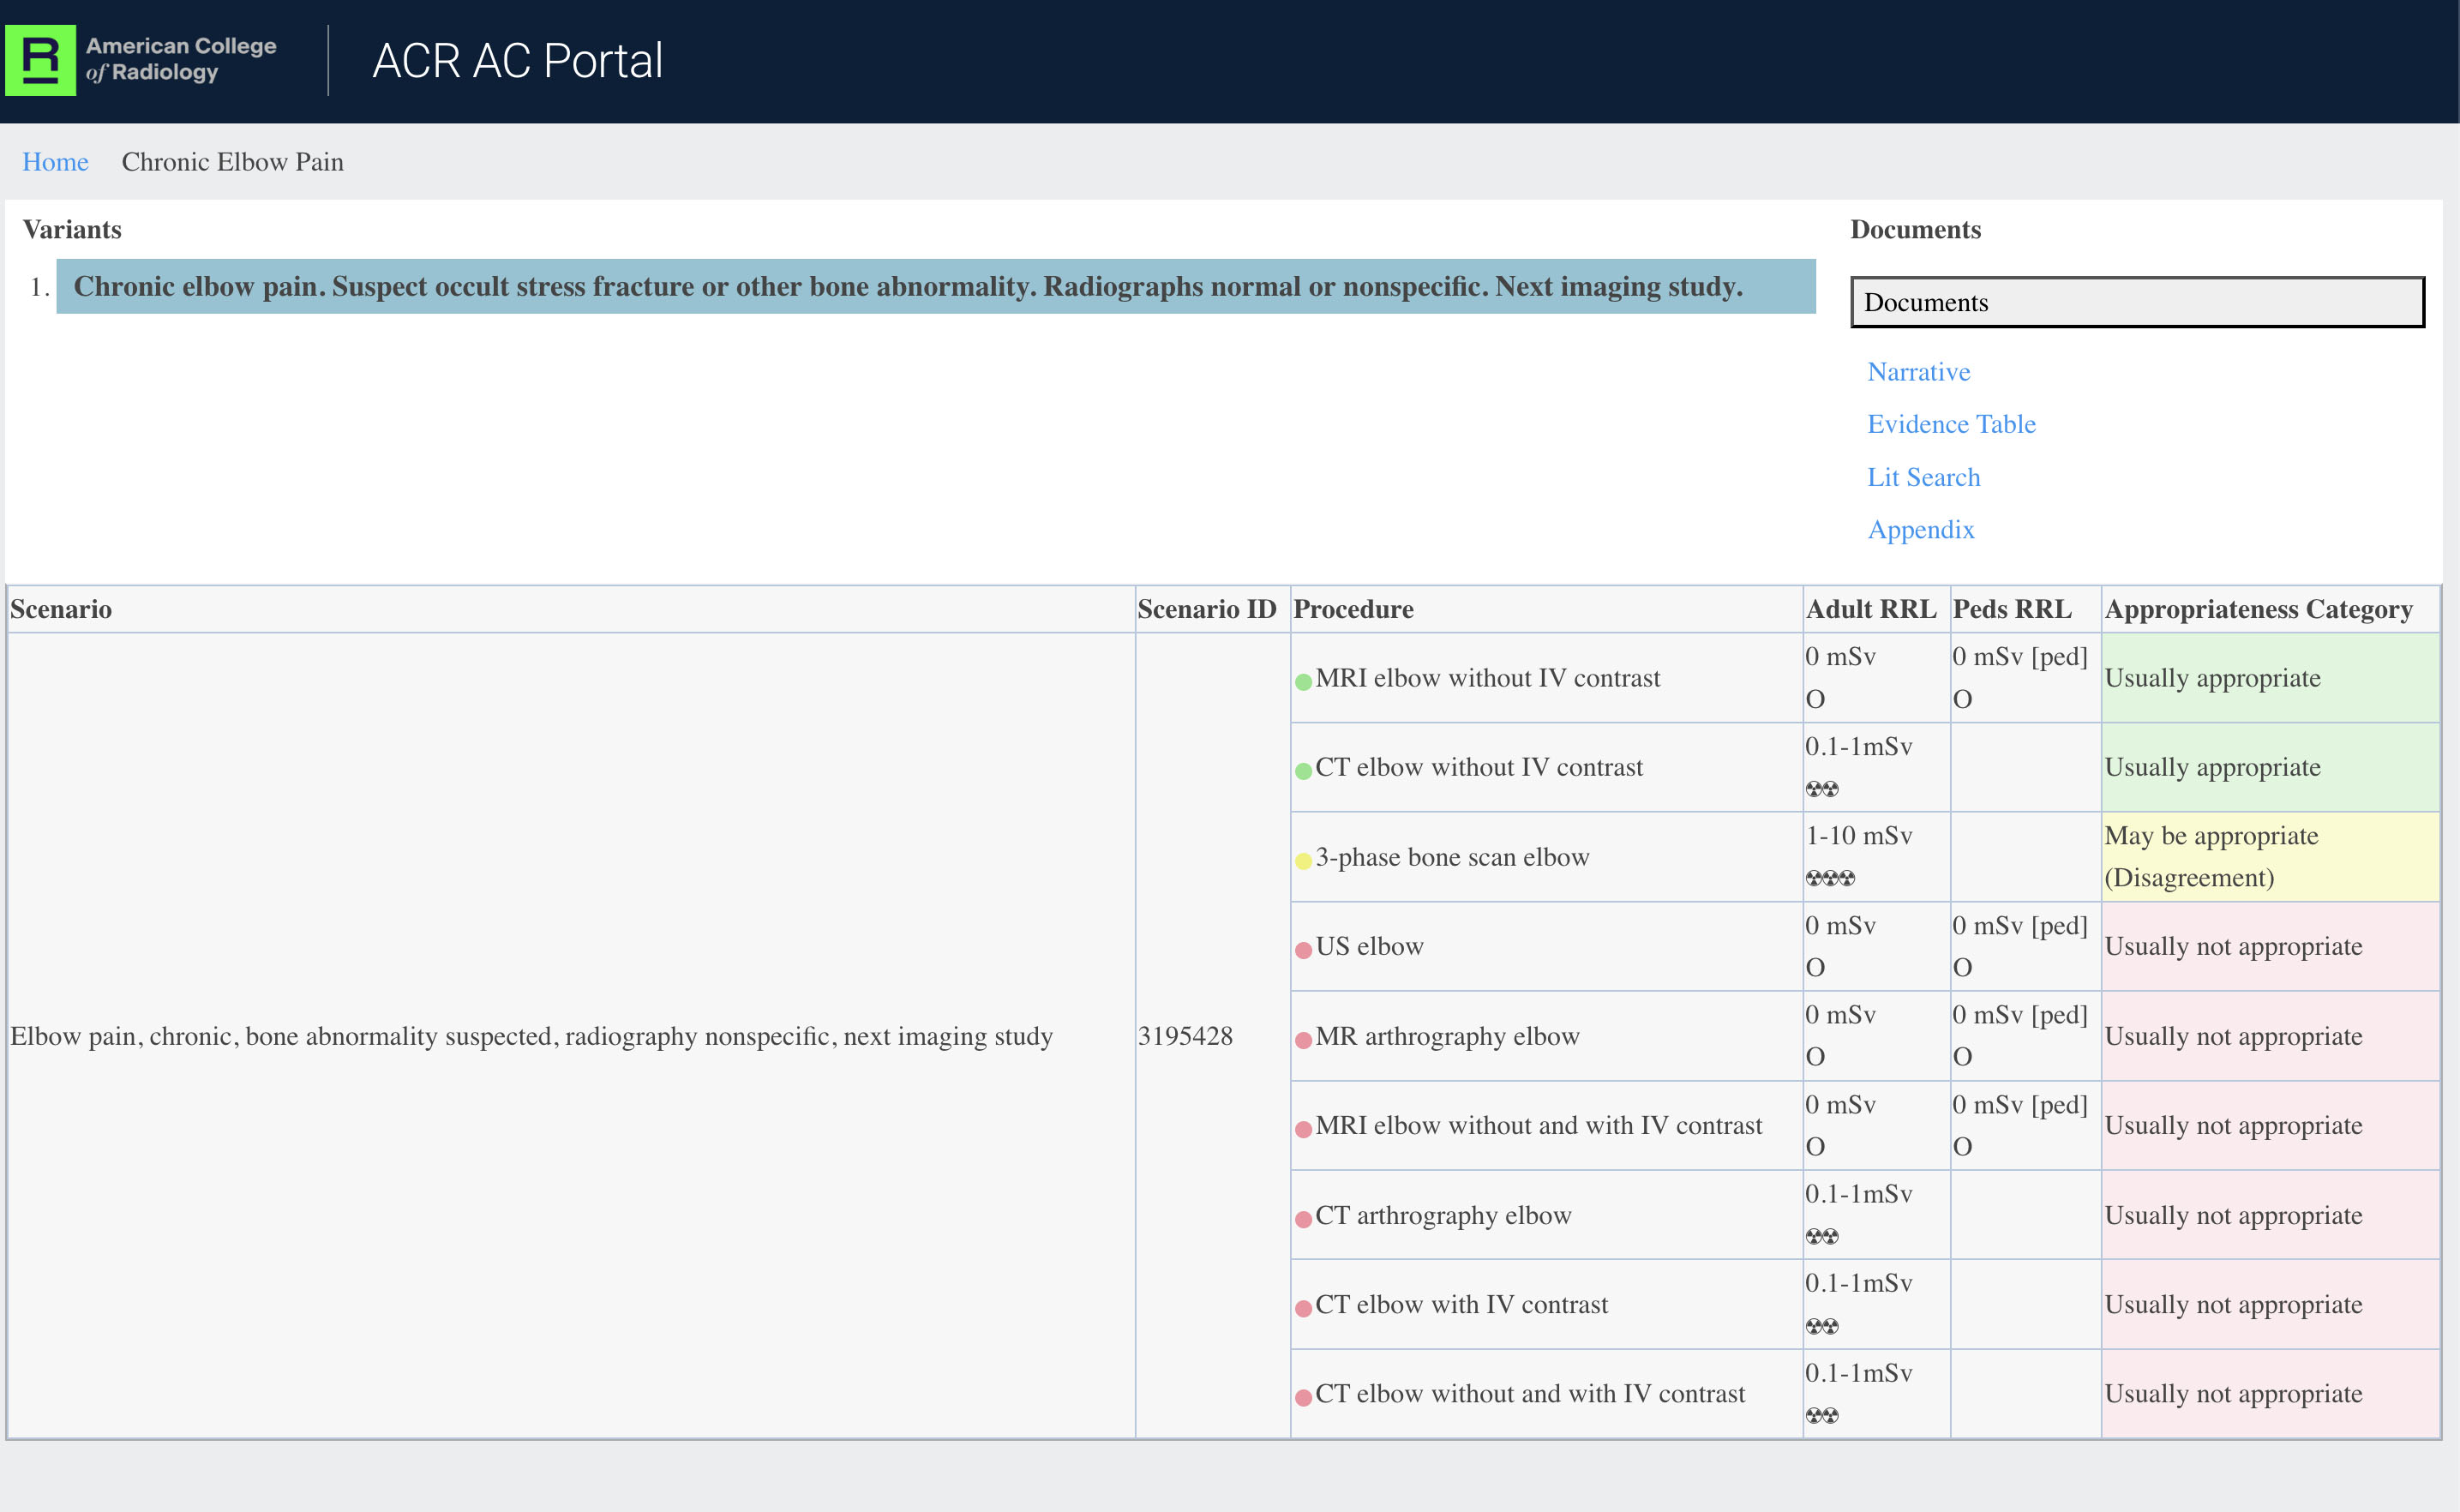This screenshot has height=1512, width=2460.
Task: Click the three radiation symbols in bone scan row
Action: (x=1830, y=878)
